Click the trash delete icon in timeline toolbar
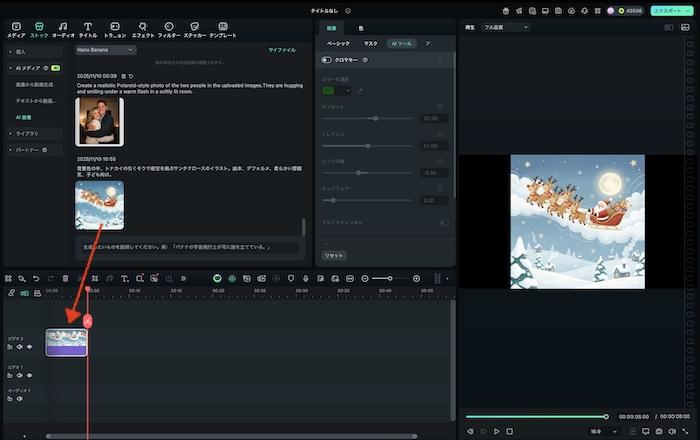 [65, 278]
